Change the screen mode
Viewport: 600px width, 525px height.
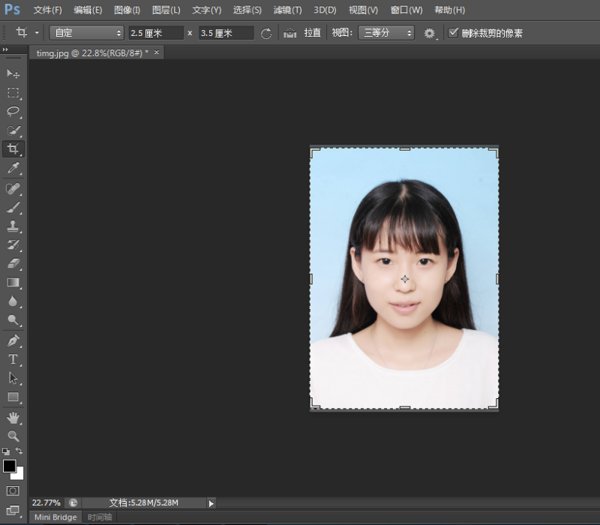(x=13, y=510)
